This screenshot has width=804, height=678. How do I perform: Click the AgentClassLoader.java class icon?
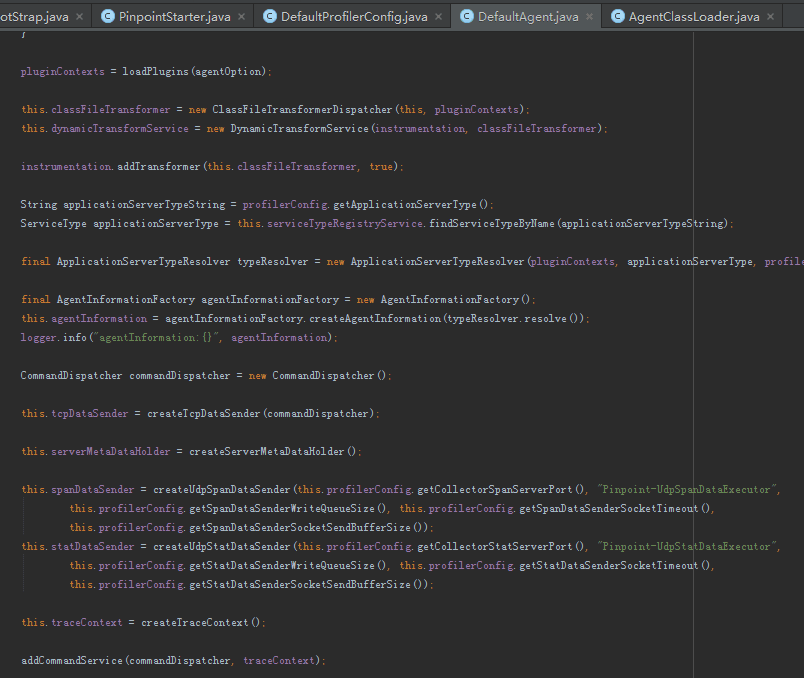[617, 16]
